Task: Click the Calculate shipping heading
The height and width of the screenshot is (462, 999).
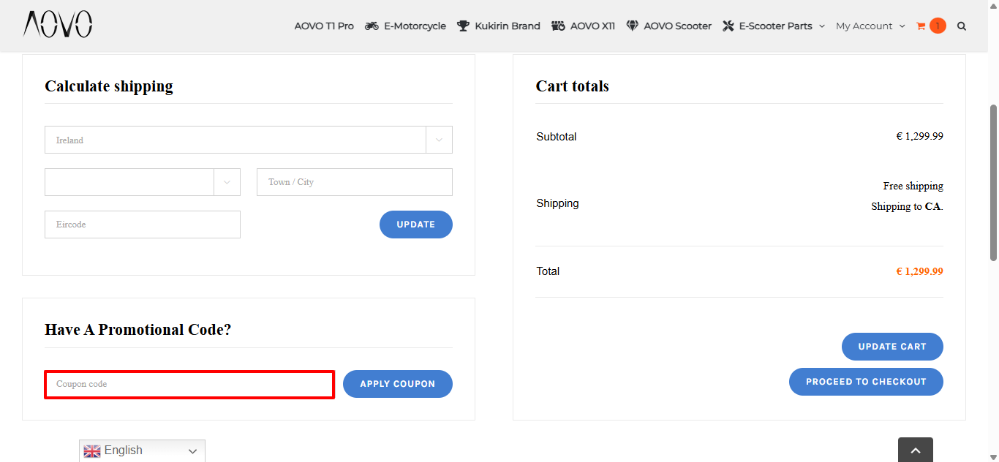Action: (109, 86)
